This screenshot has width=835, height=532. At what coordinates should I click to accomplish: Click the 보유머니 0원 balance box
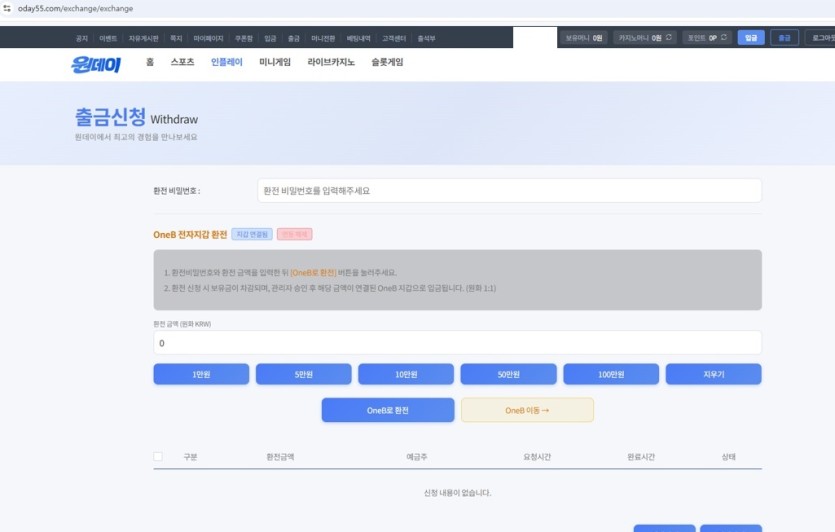point(584,37)
